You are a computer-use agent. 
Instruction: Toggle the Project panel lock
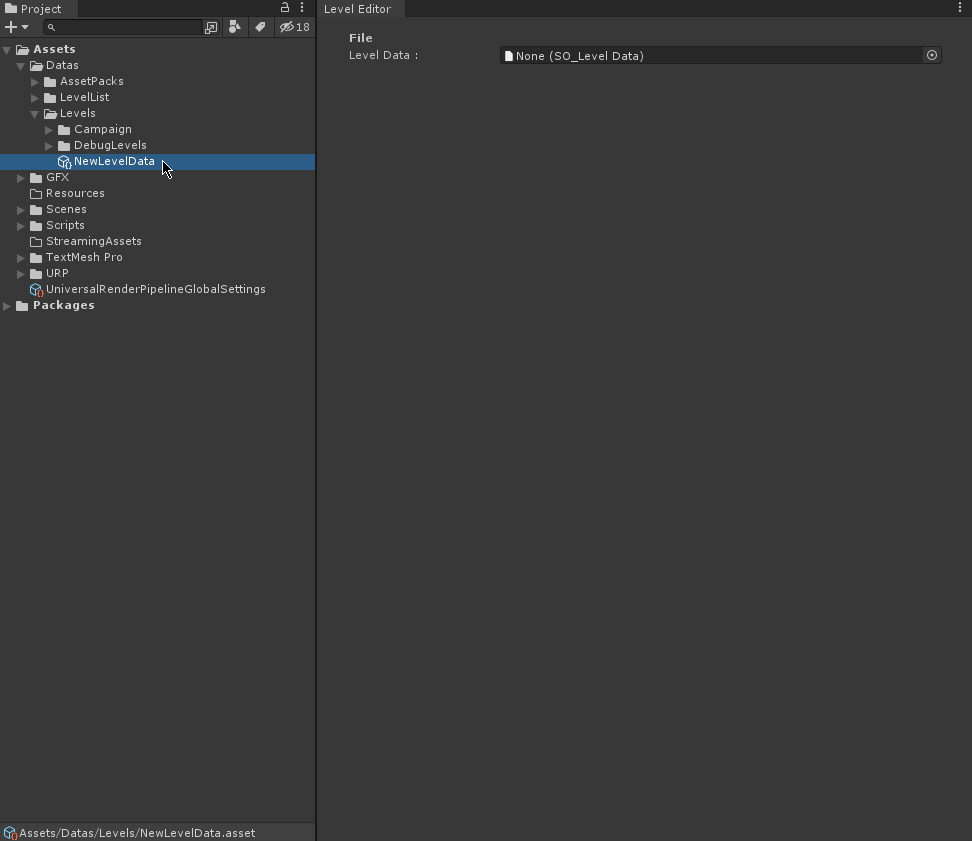point(285,8)
